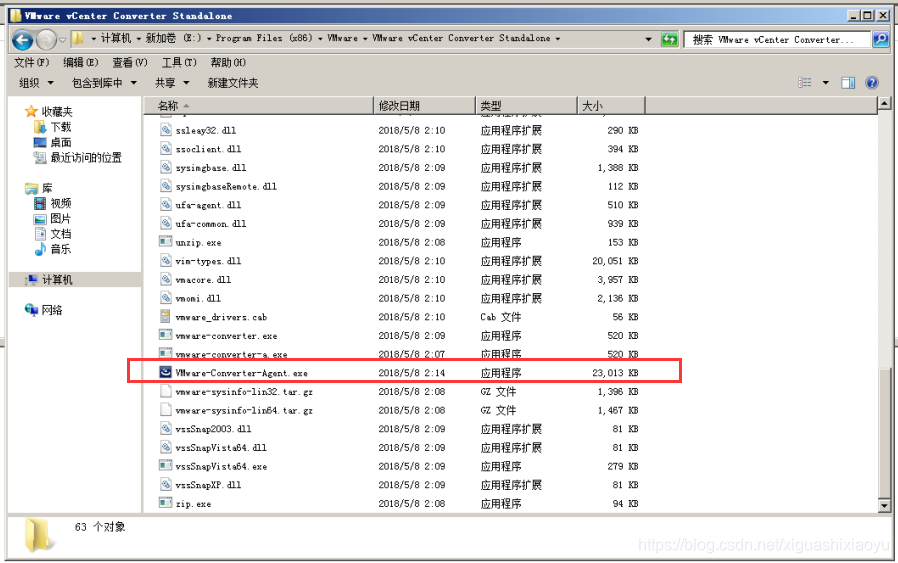Select the file named vim-types.dll
The image size is (898, 563).
pos(208,261)
